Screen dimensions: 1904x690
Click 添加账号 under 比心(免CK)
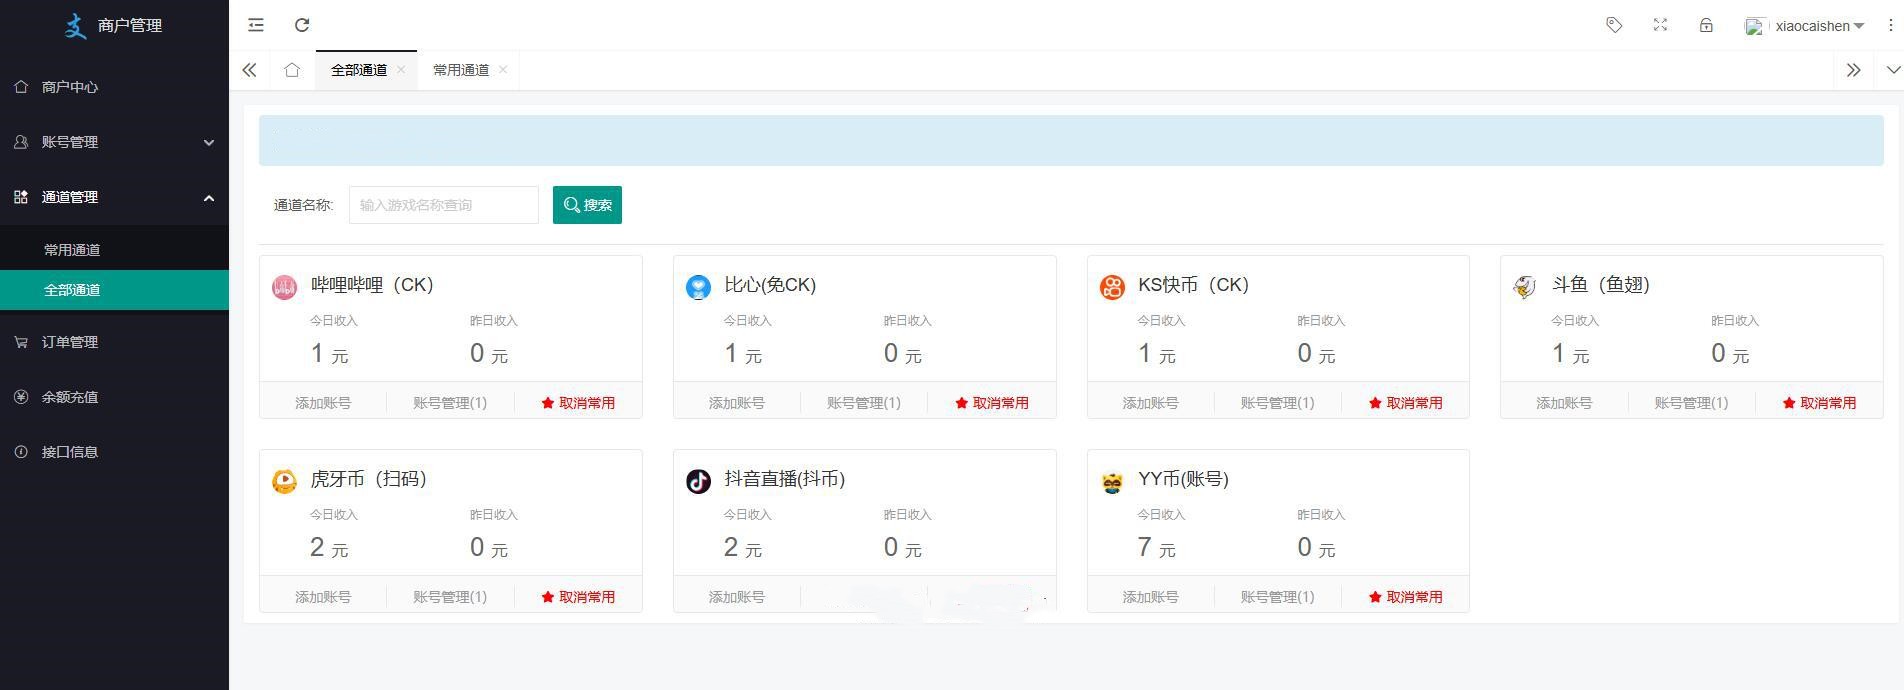tap(737, 403)
